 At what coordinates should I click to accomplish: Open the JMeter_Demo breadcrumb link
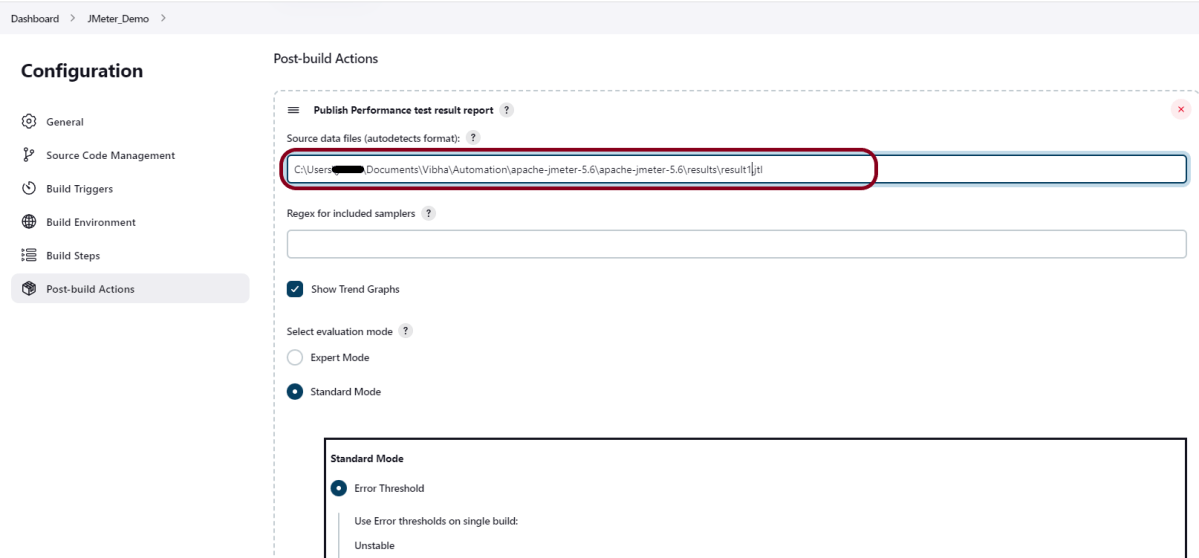coord(118,19)
